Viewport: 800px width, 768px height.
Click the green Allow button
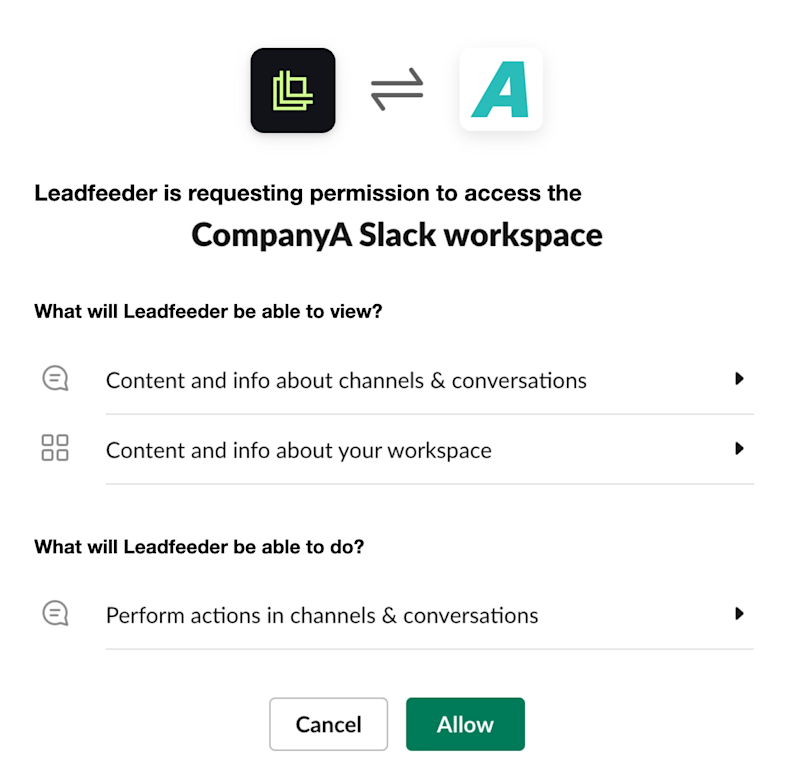click(465, 724)
